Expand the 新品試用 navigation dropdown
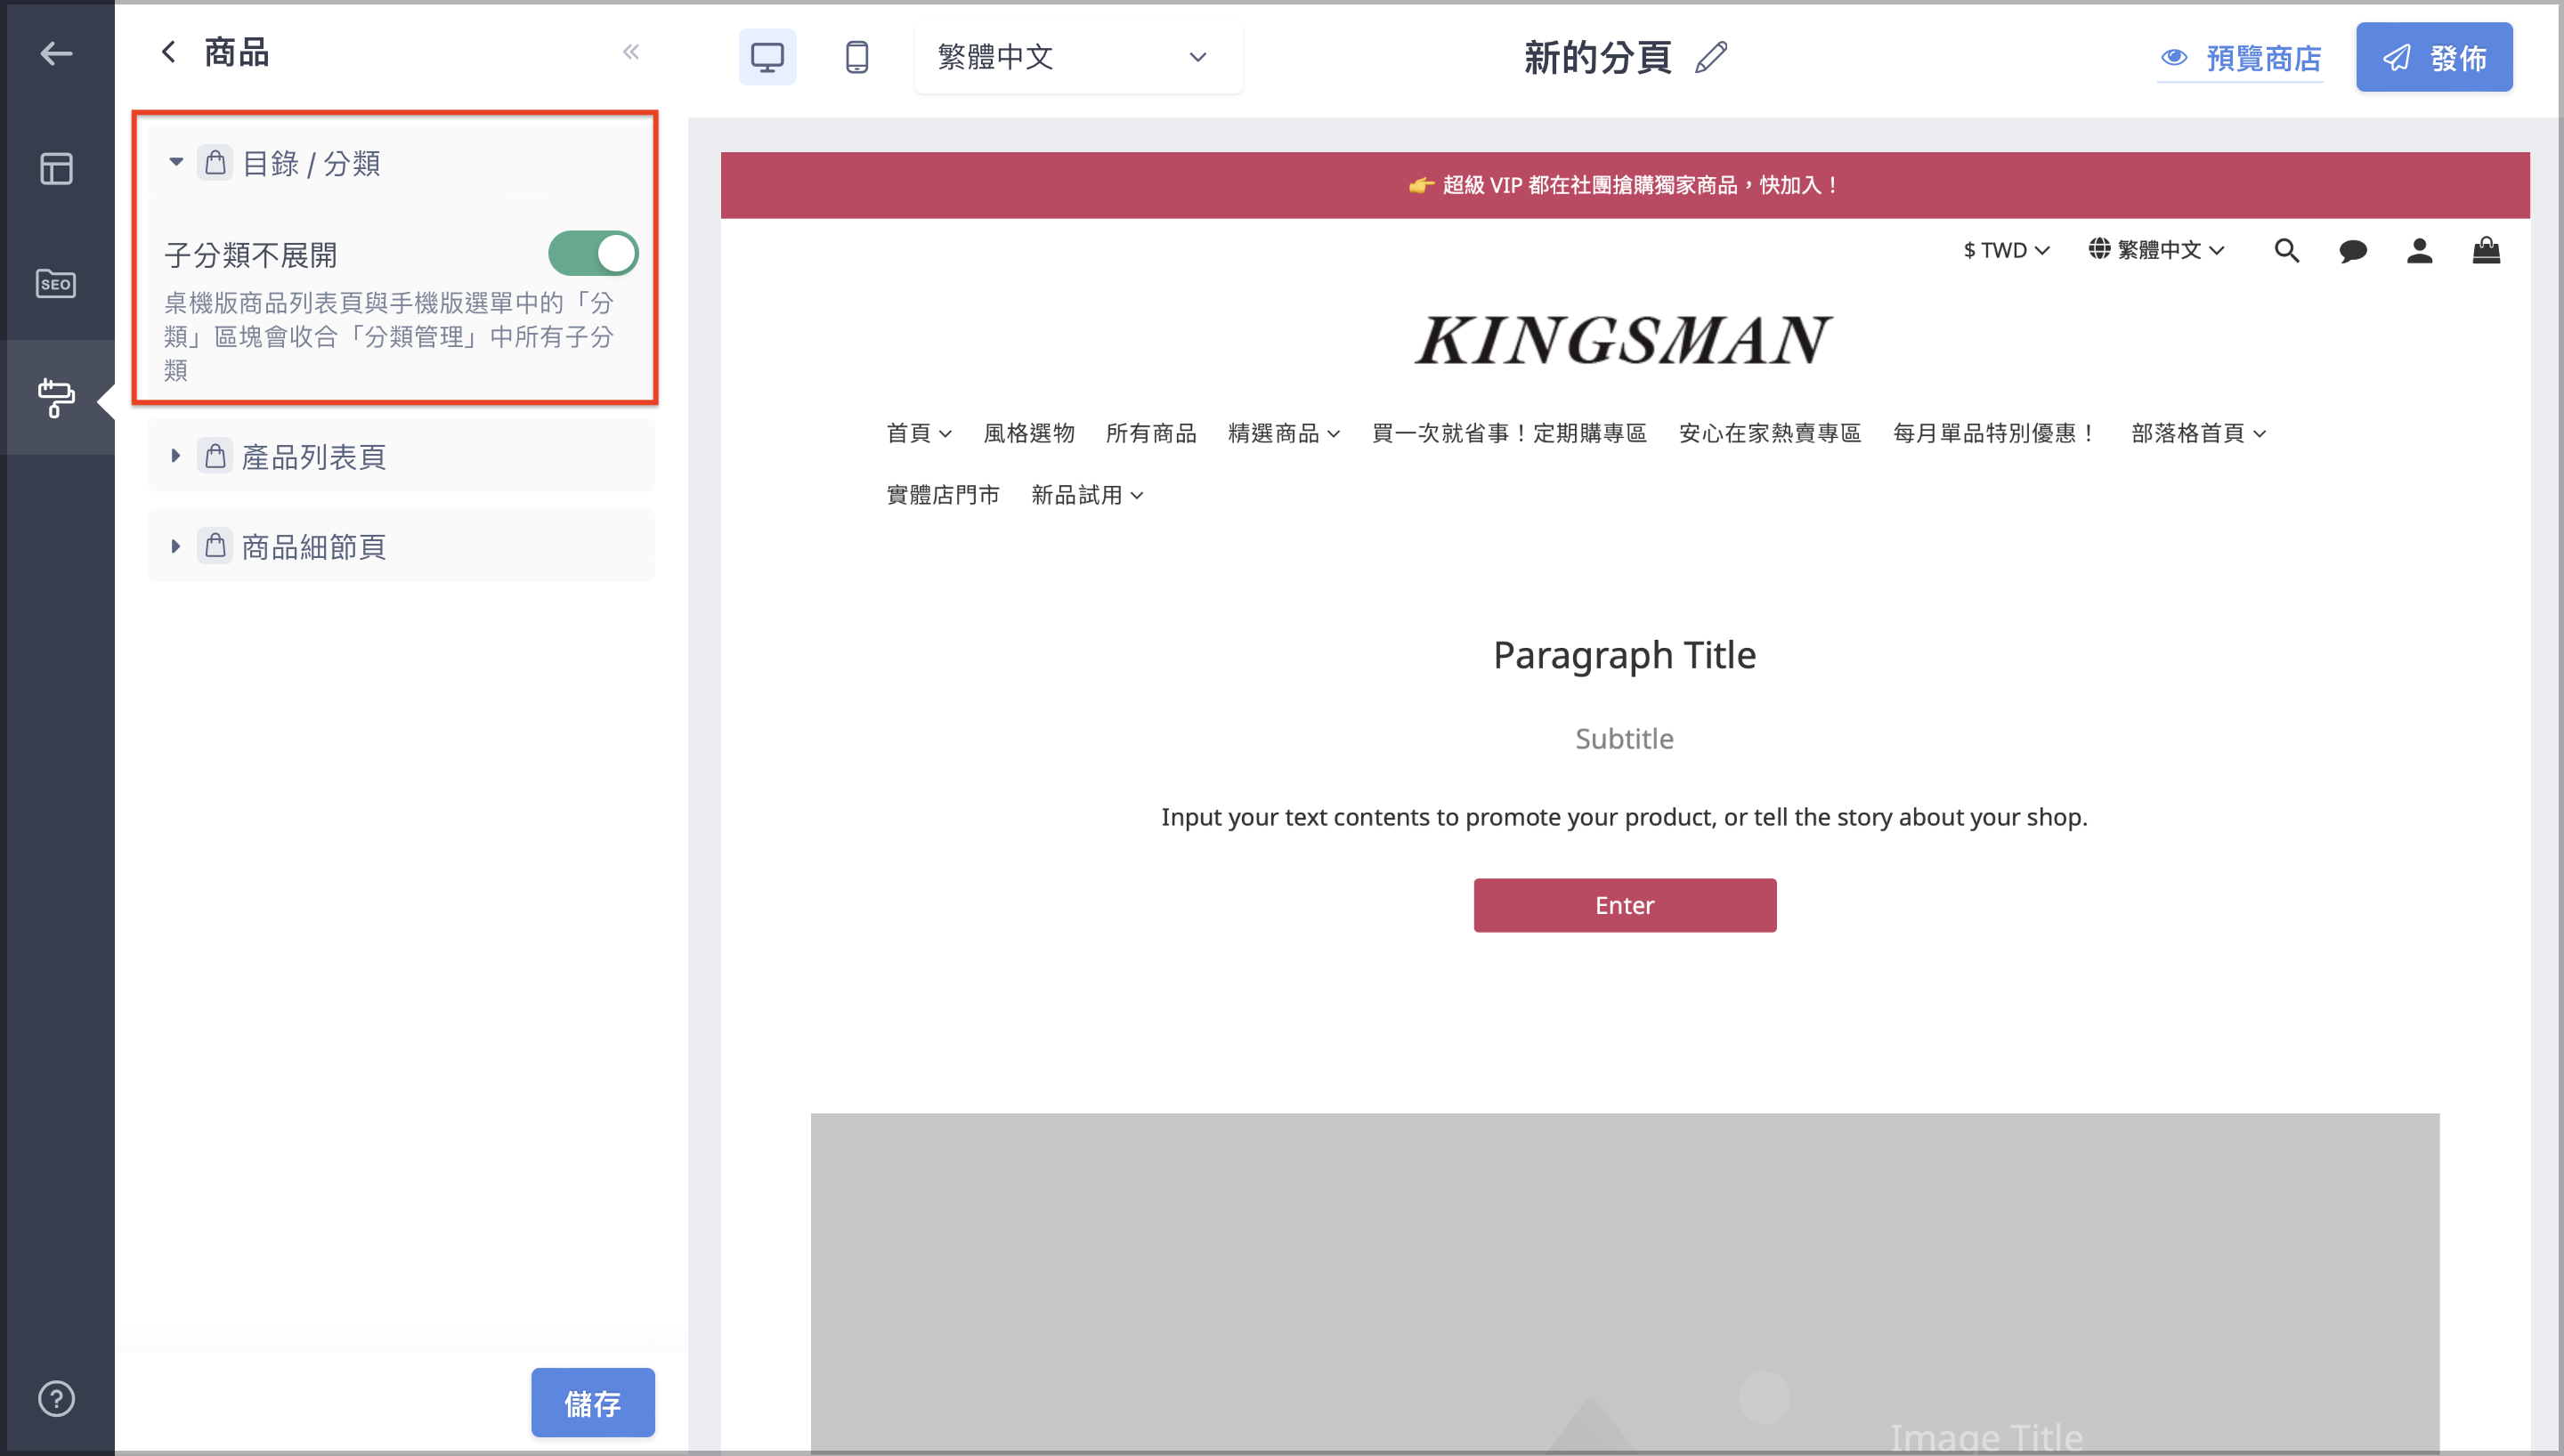The height and width of the screenshot is (1456, 2564). (1088, 495)
